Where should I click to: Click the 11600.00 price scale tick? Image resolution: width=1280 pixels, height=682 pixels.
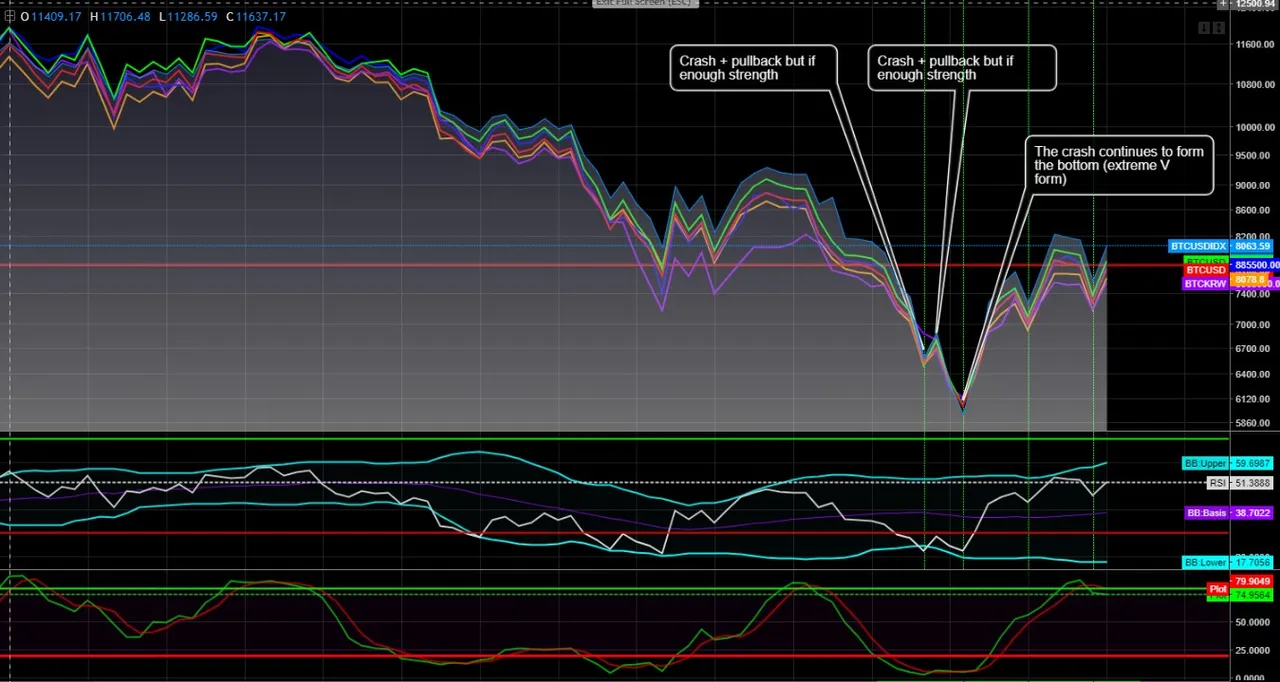click(x=1255, y=45)
